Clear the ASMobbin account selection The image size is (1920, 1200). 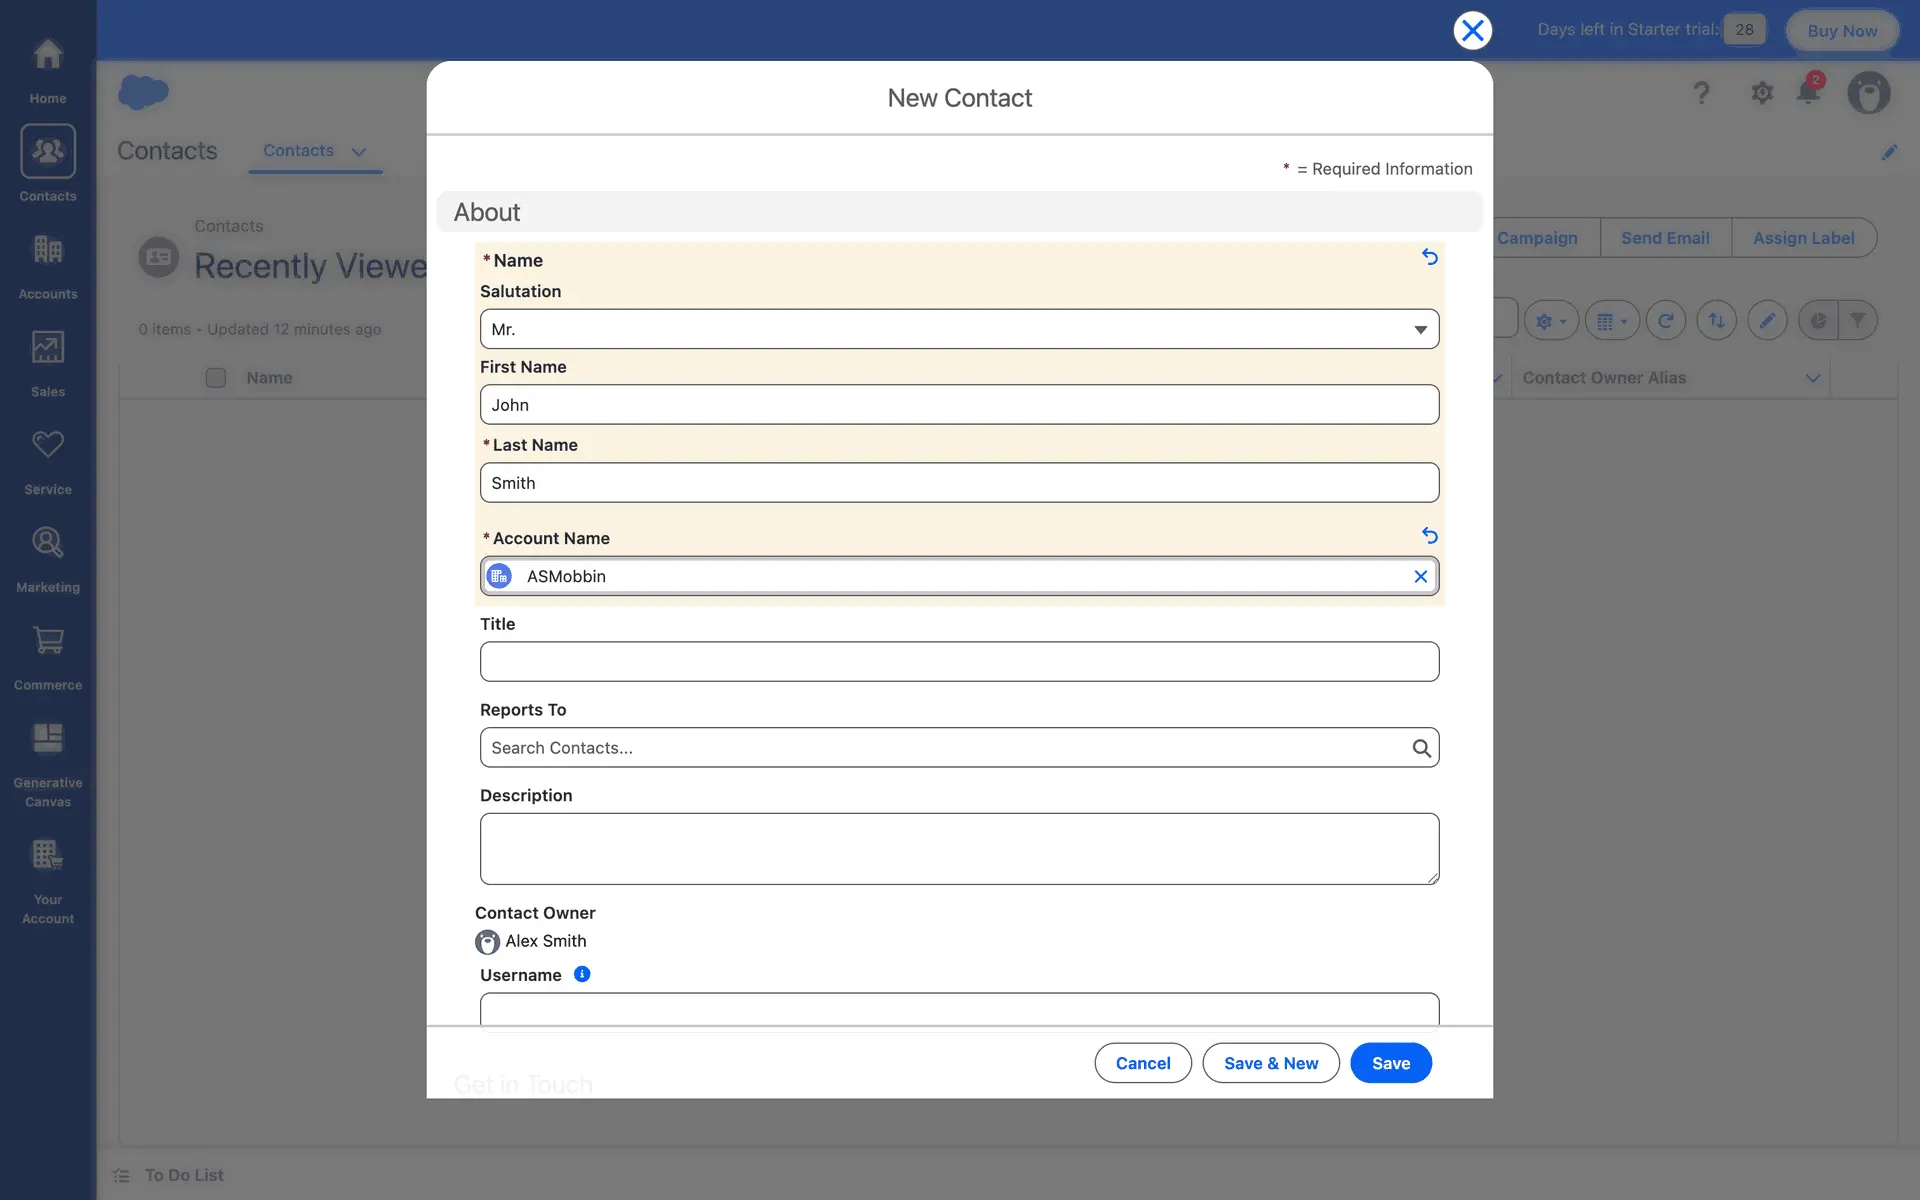click(1420, 576)
